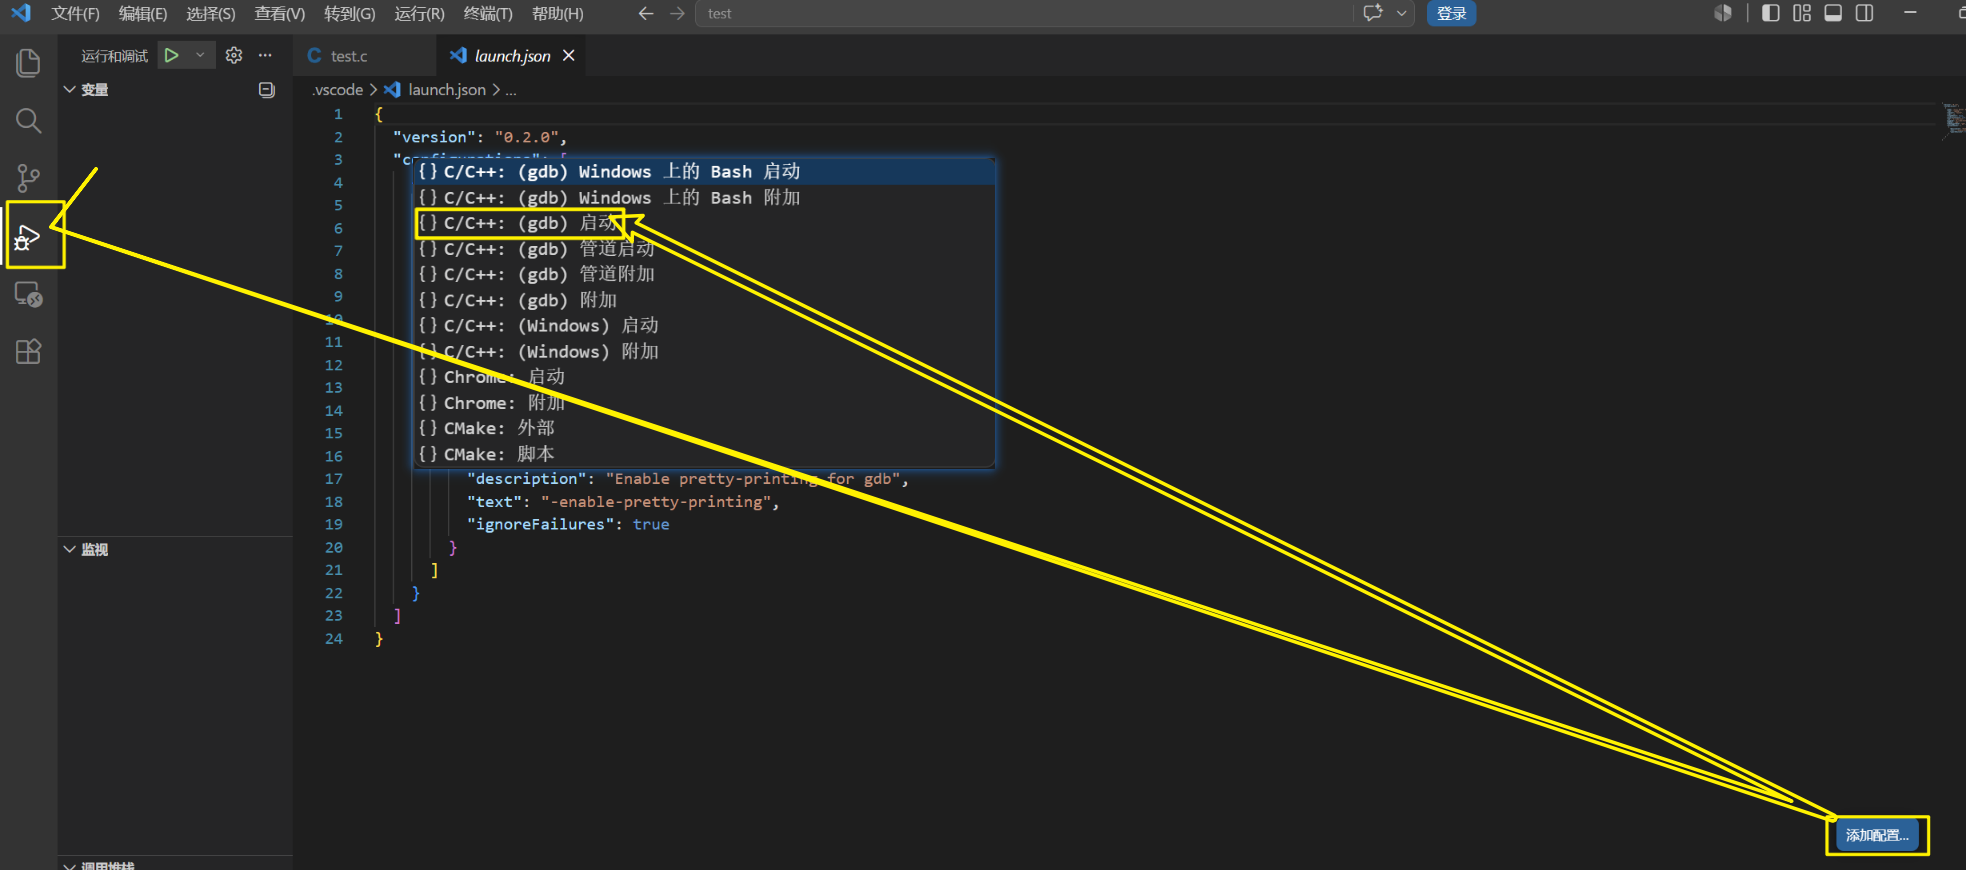The image size is (1966, 870).
Task: Click the minimap in the editor
Action: coord(1953,119)
